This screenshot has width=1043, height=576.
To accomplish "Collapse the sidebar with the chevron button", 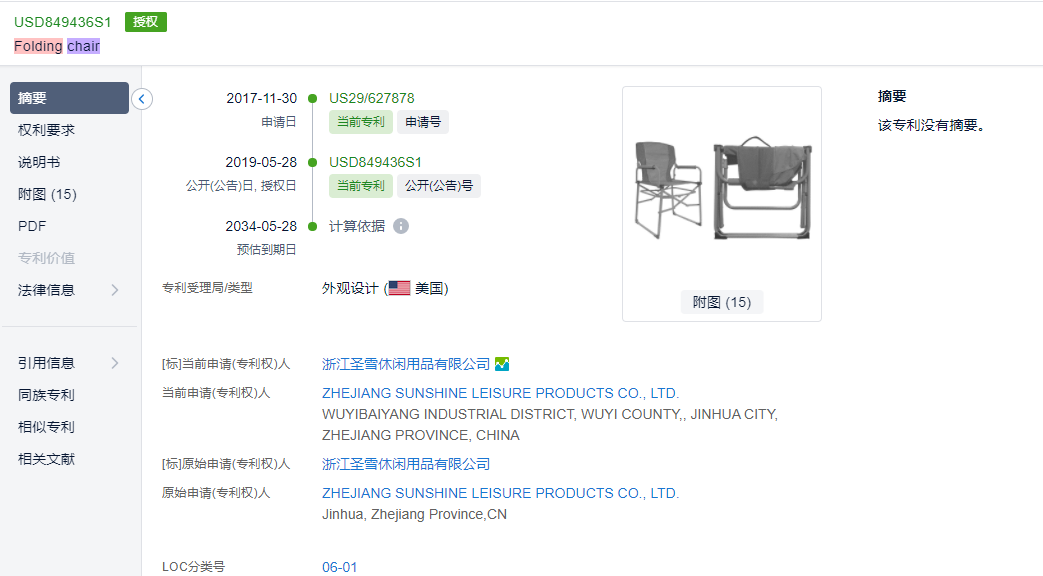I will [142, 99].
